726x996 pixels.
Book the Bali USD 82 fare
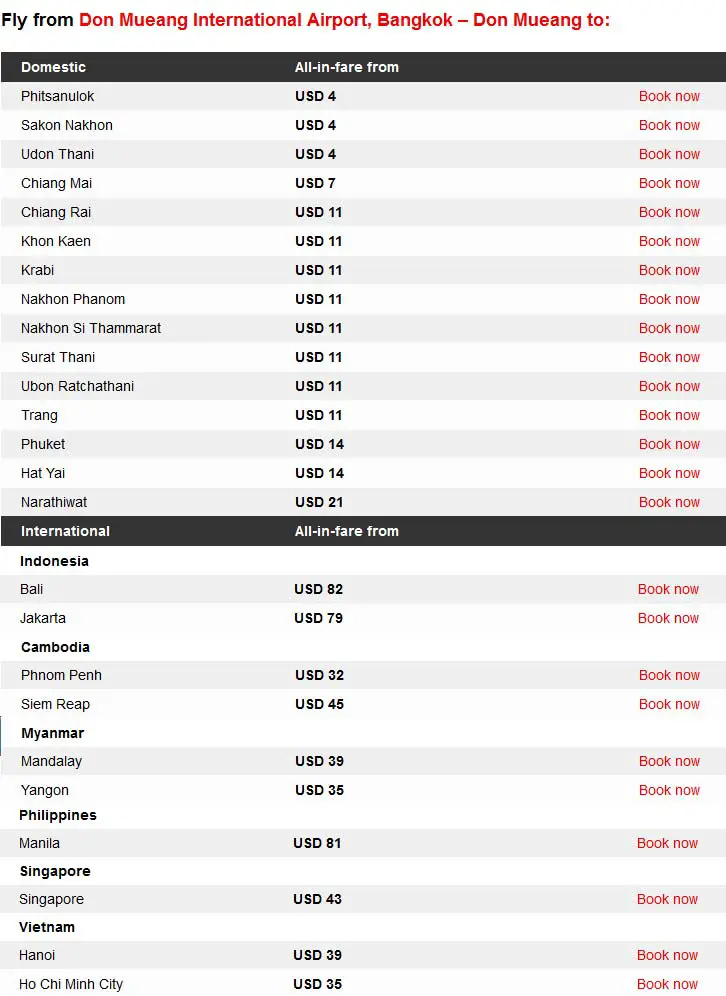click(668, 590)
